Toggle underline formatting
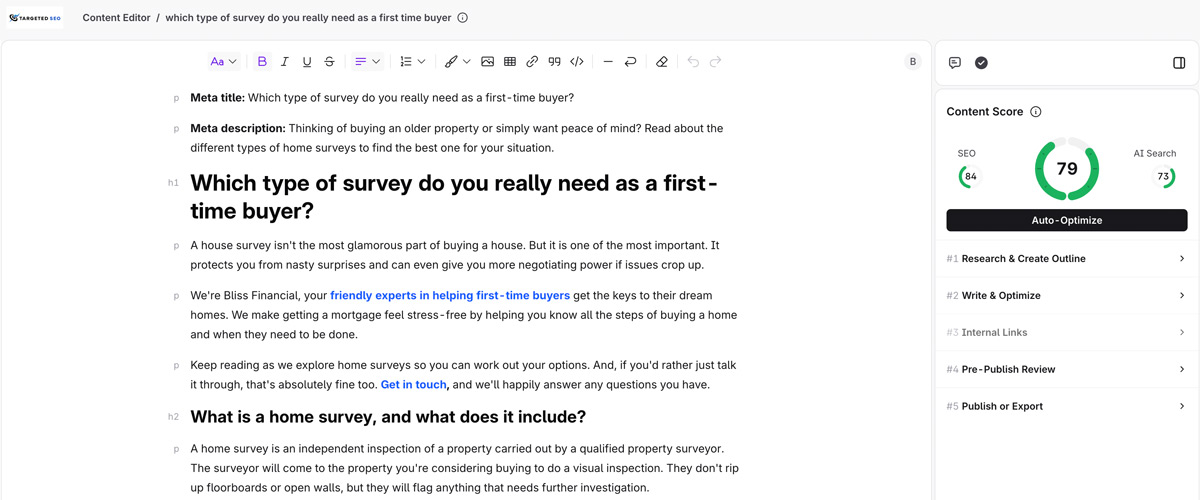This screenshot has height=500, width=1200. [306, 62]
